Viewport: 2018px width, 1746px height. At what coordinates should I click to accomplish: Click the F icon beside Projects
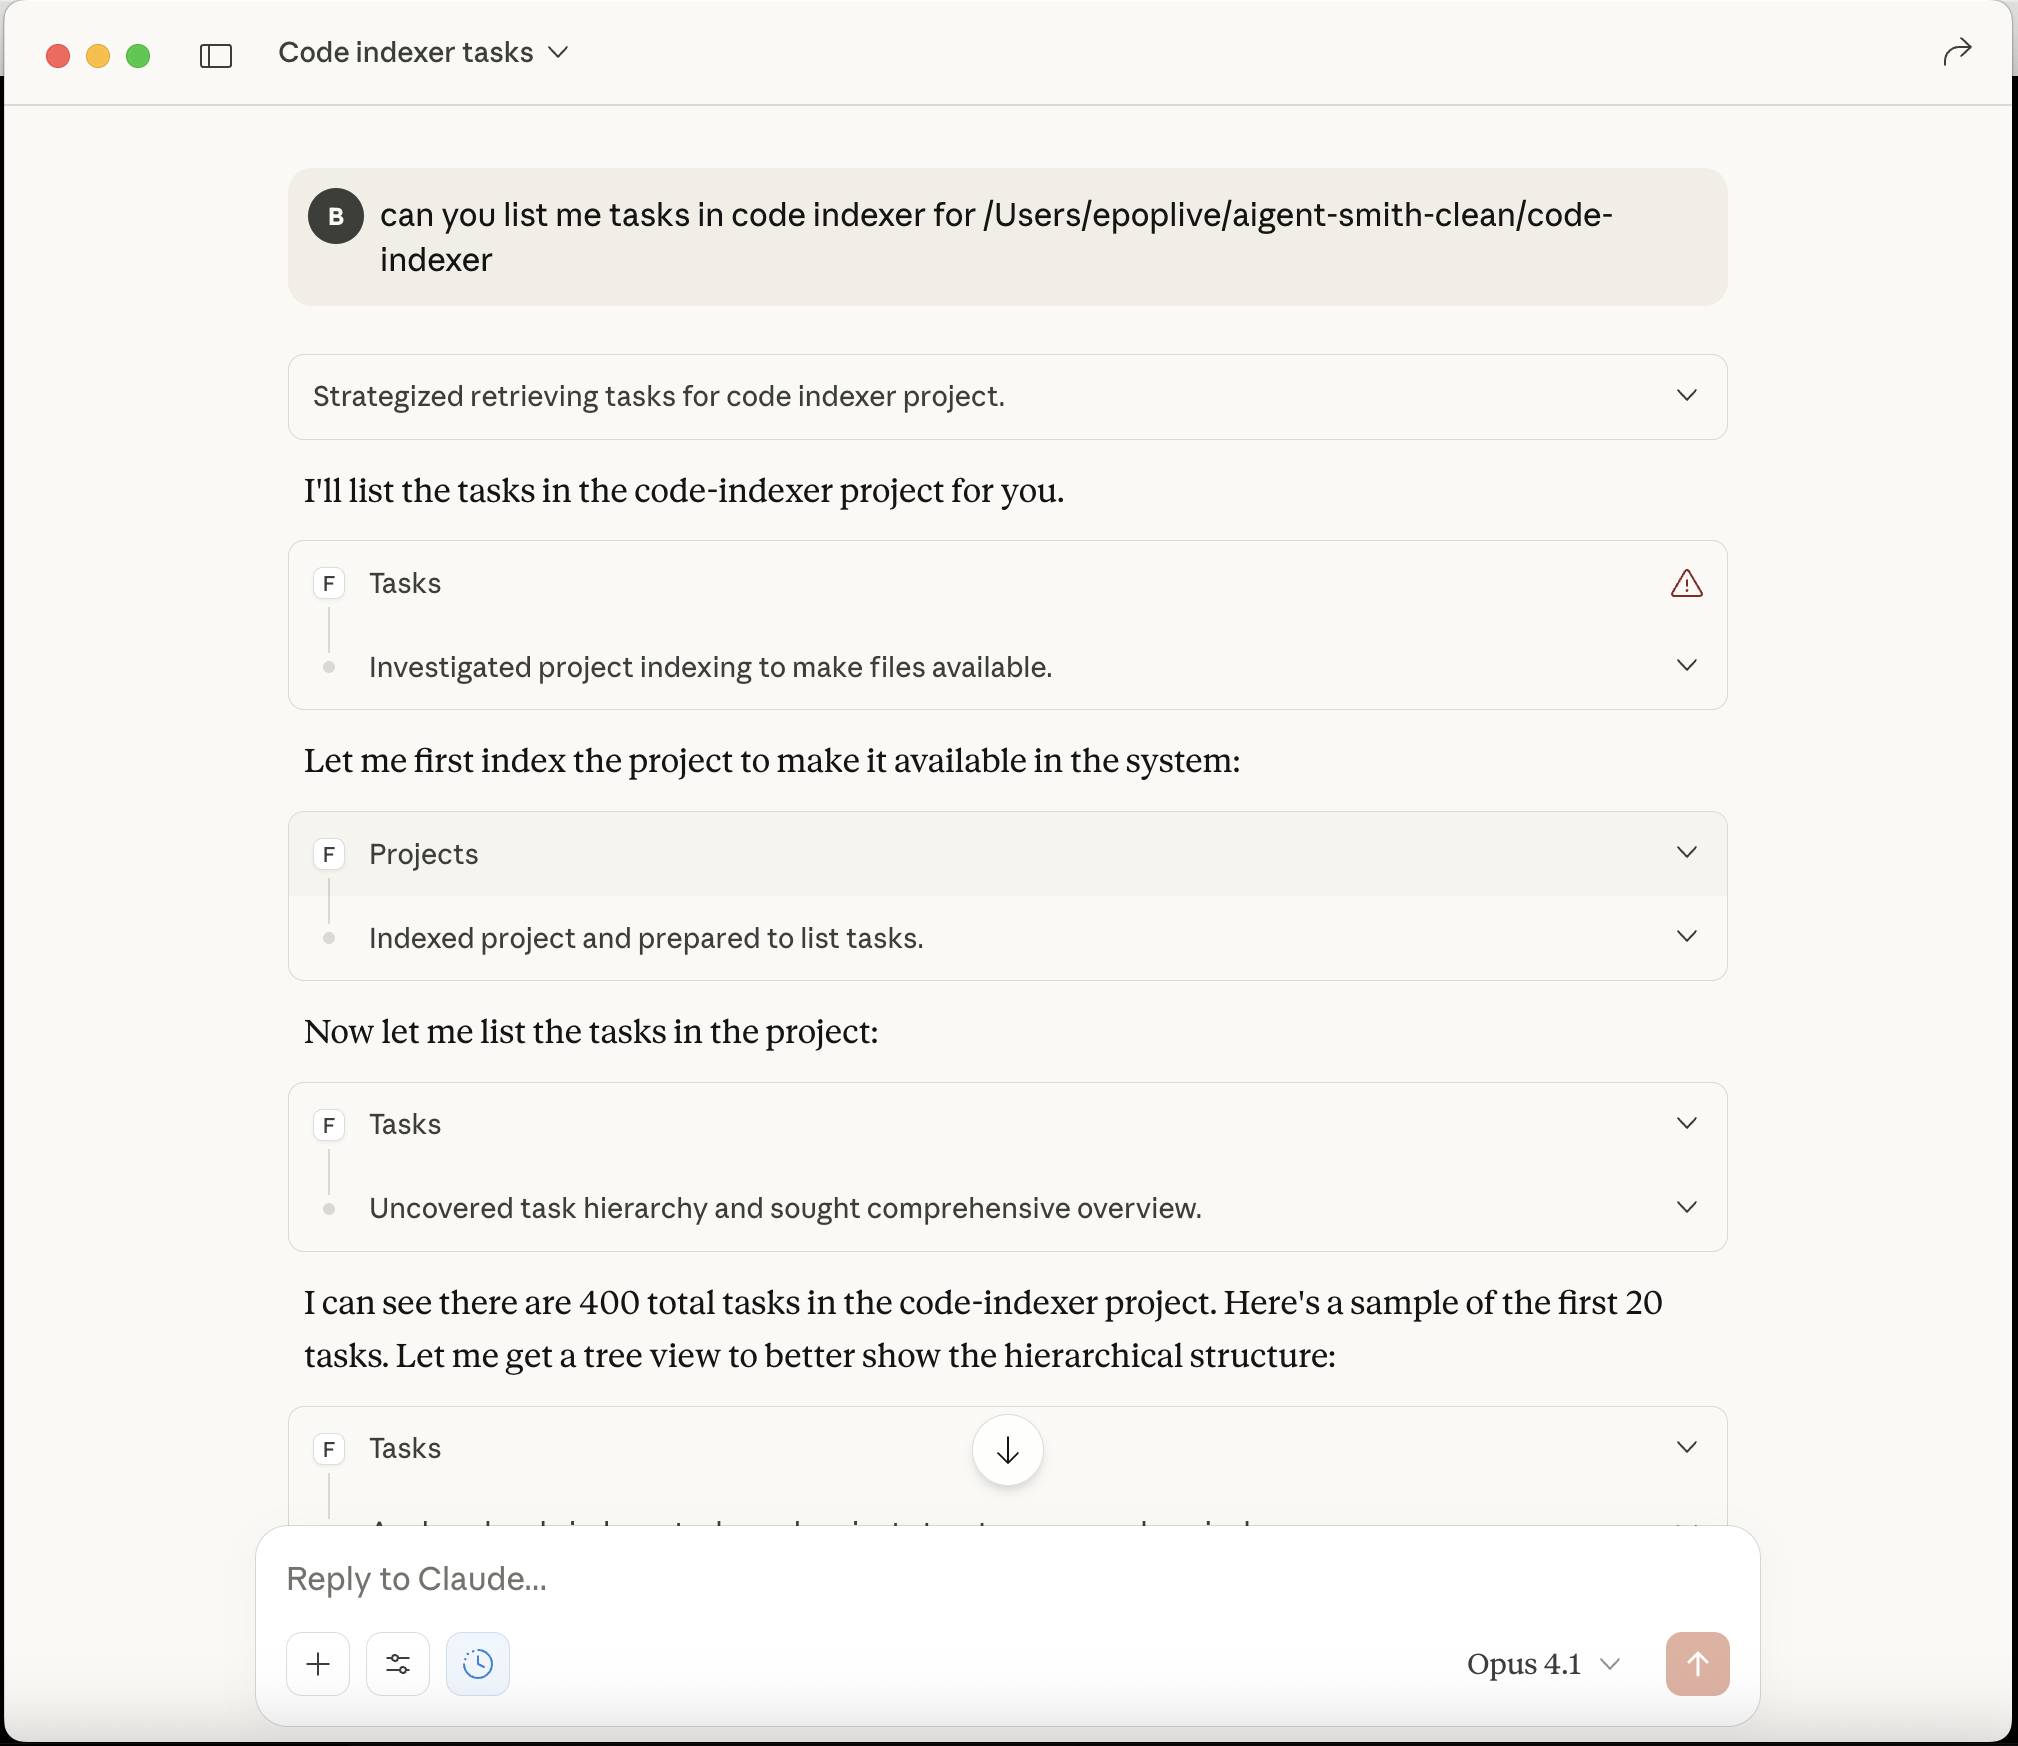(329, 854)
